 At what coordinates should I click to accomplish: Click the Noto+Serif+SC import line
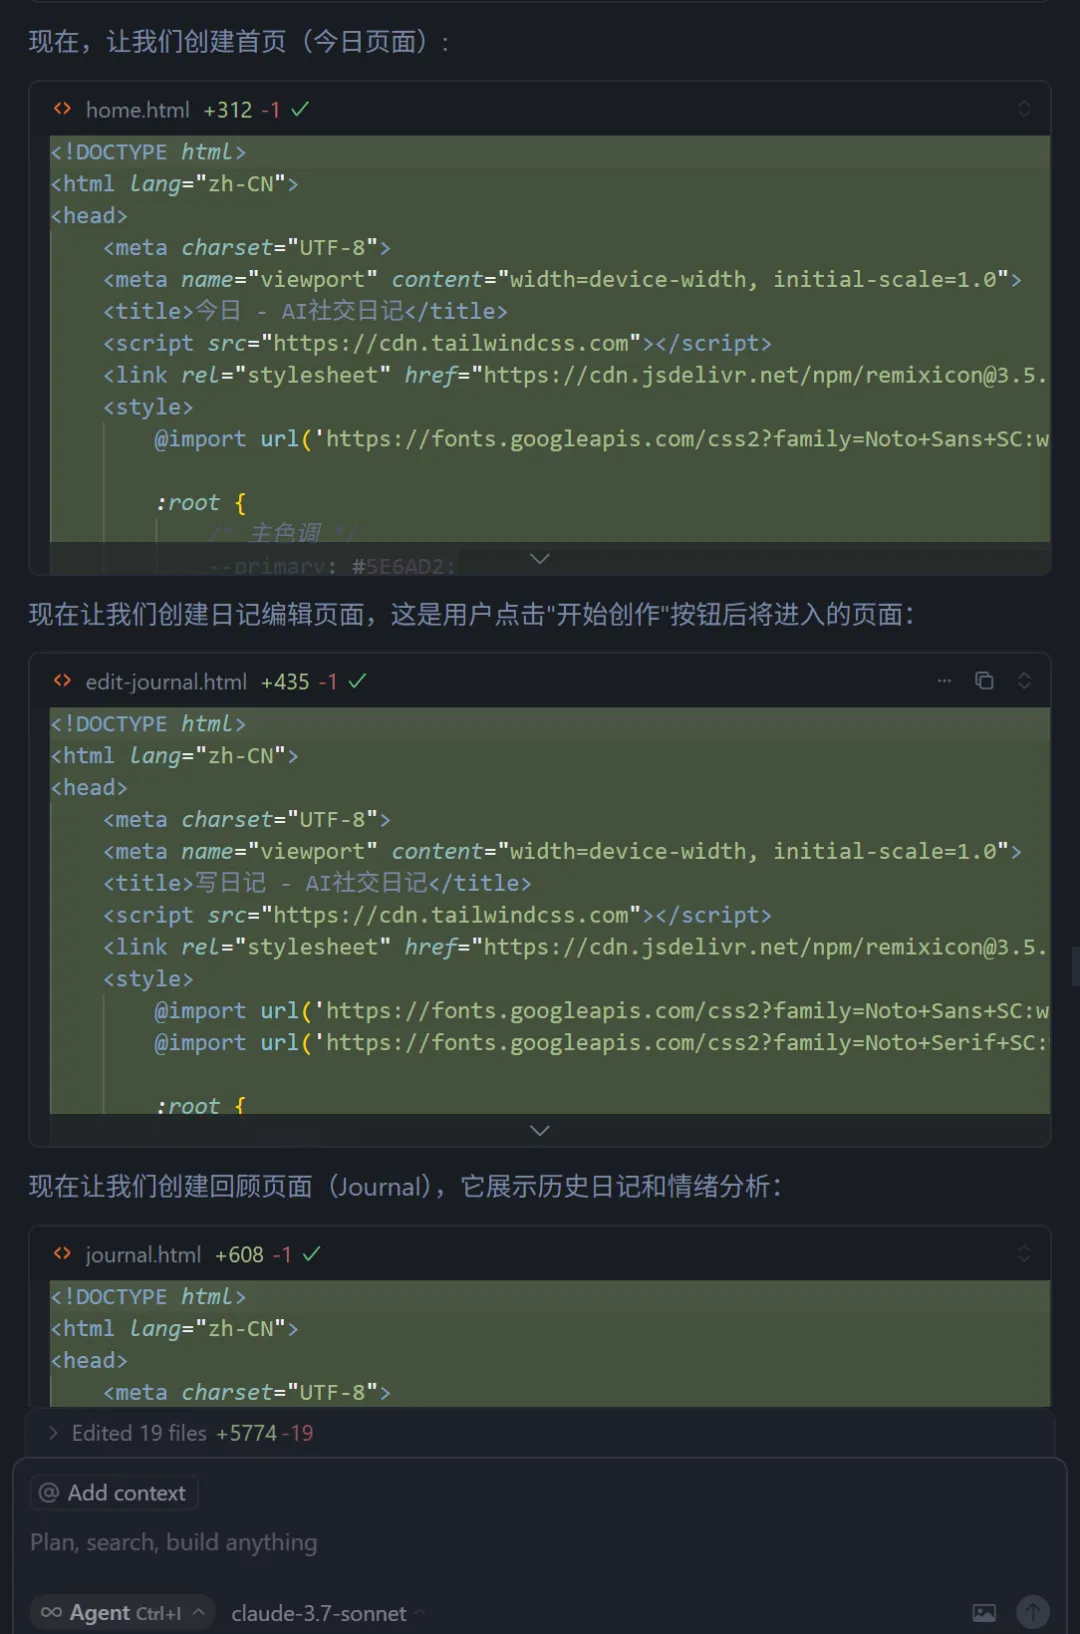(x=601, y=1043)
